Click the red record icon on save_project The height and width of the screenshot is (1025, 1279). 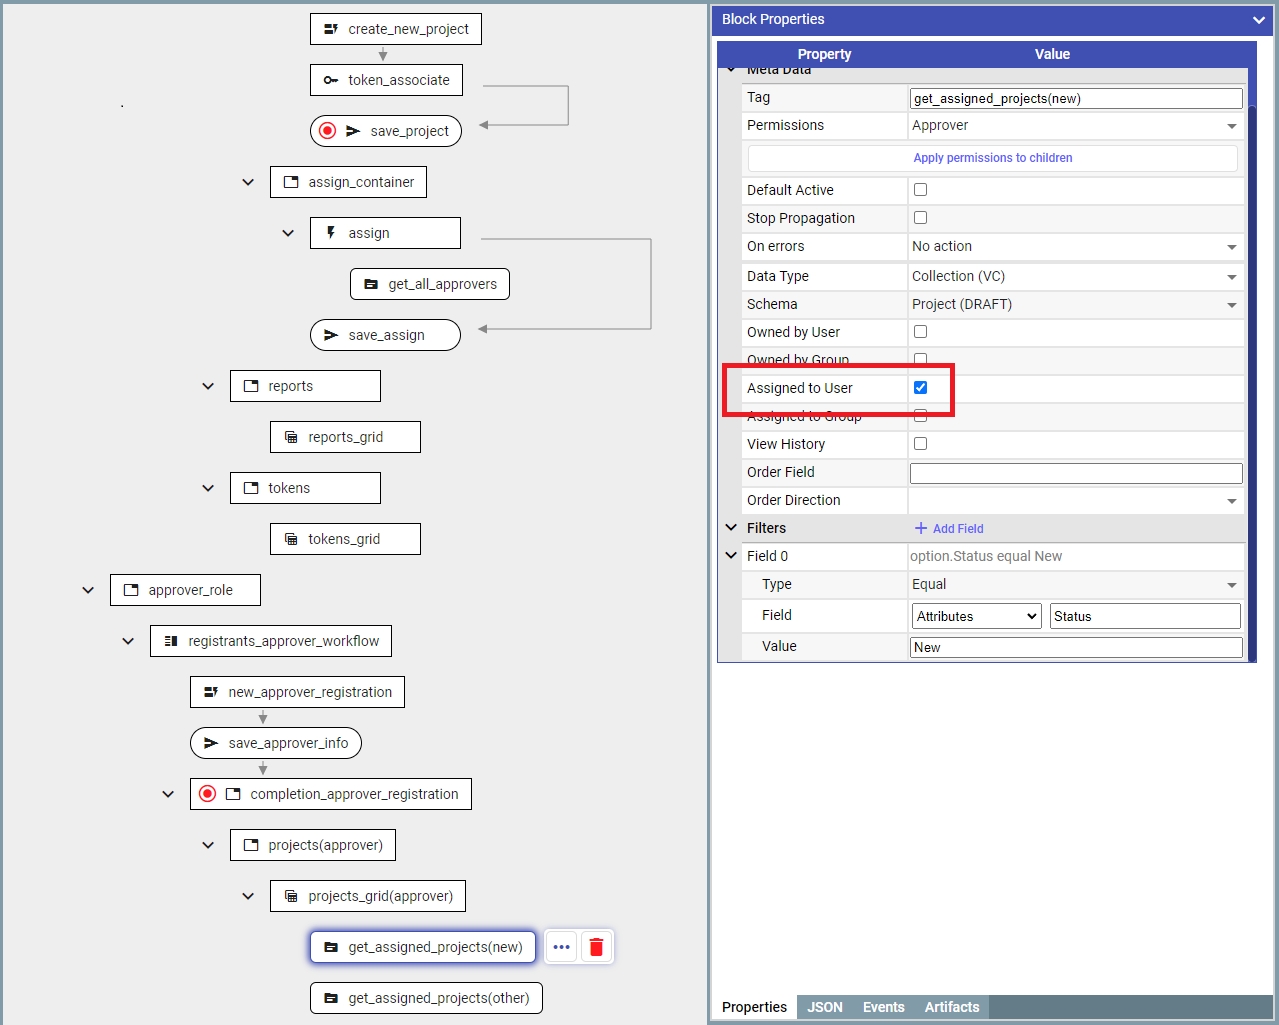[x=327, y=131]
